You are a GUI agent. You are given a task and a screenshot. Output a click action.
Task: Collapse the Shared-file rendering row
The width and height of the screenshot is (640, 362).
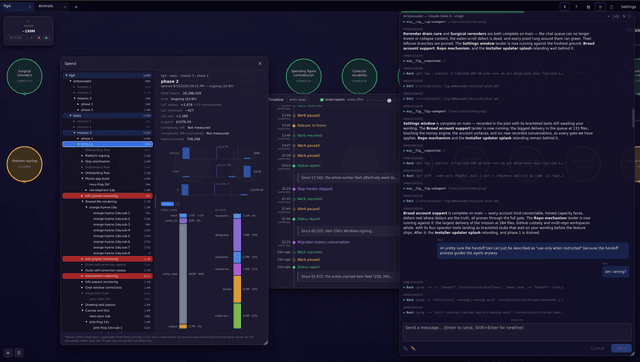pyautogui.click(x=82, y=201)
